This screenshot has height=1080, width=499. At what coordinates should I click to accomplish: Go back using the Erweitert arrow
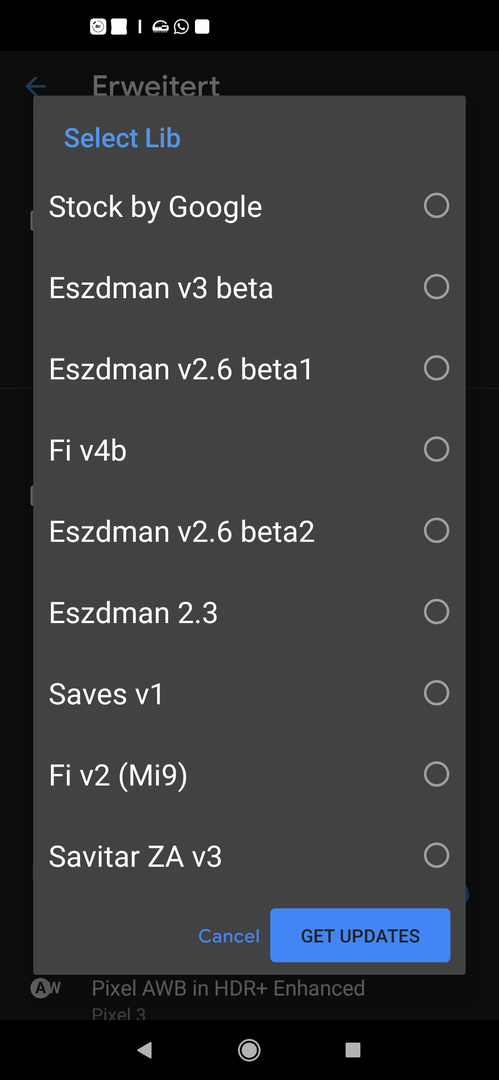(35, 86)
